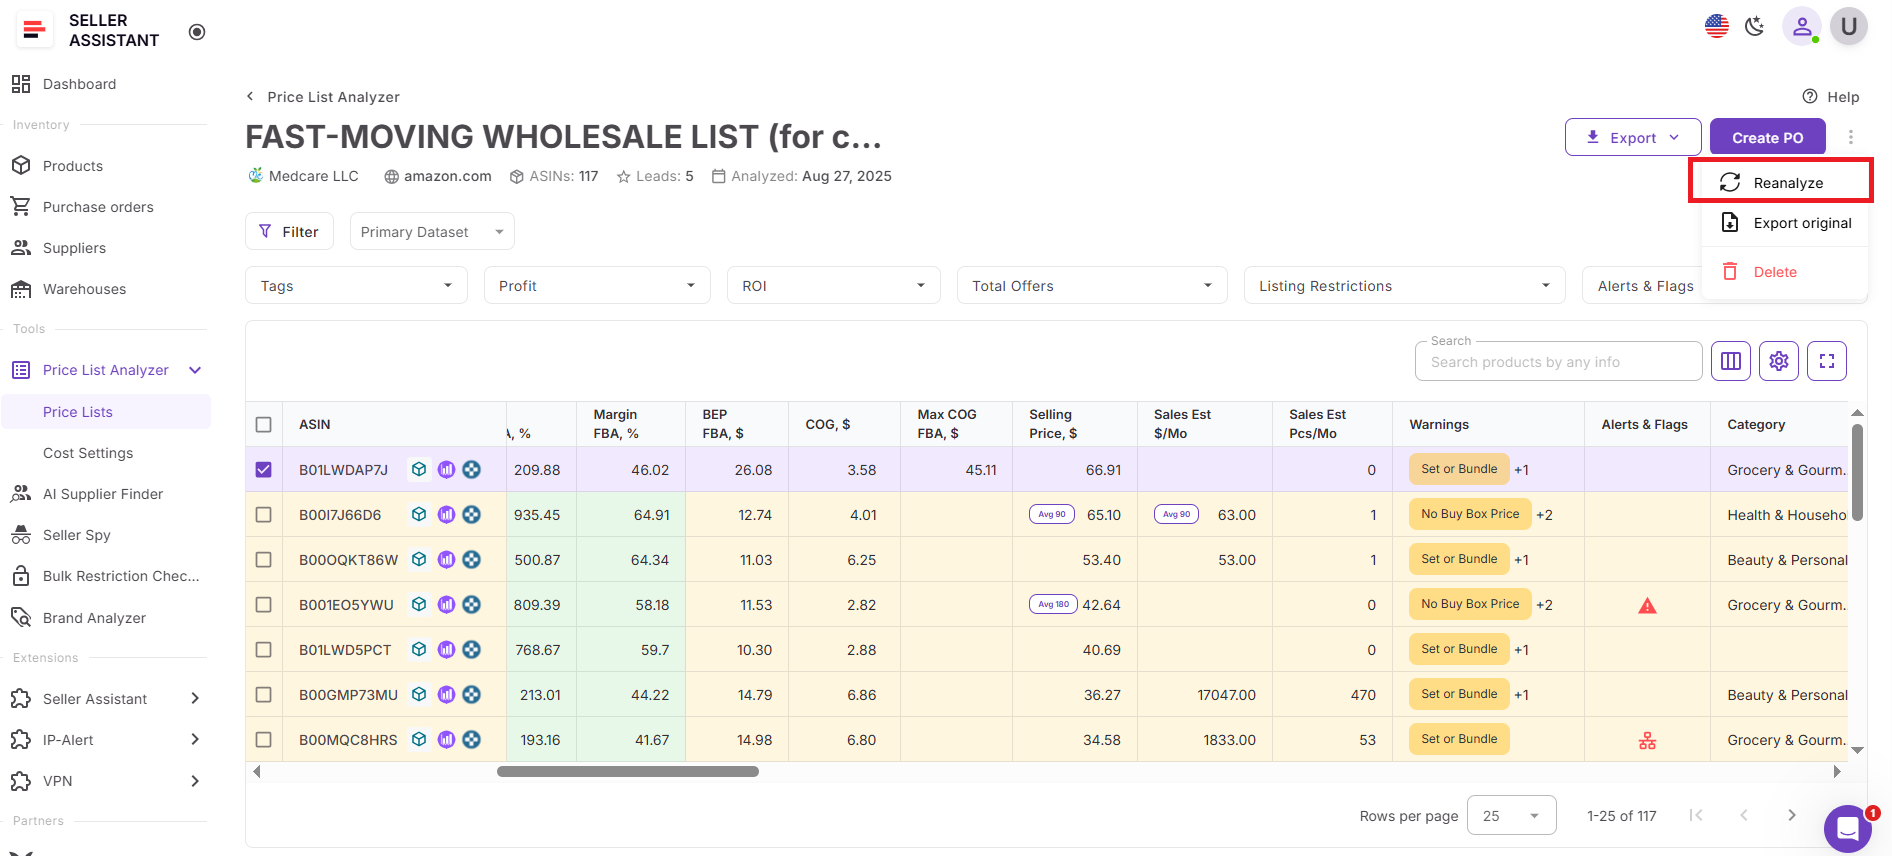Toggle fullscreen table view icon
Screen dimensions: 1892x856
(1827, 361)
